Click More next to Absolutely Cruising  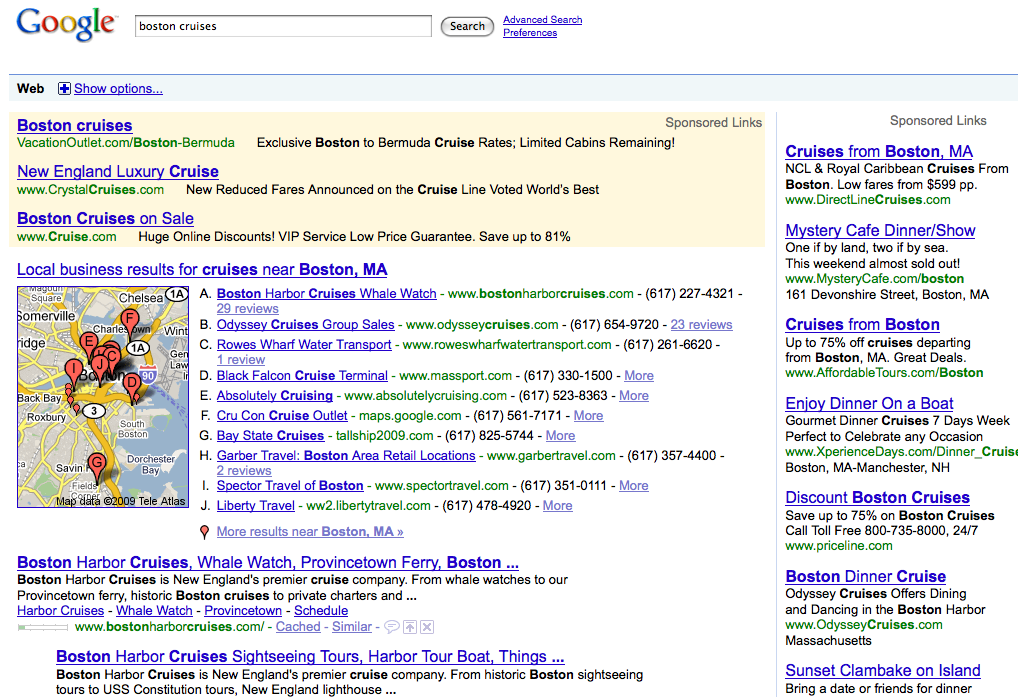click(x=634, y=396)
